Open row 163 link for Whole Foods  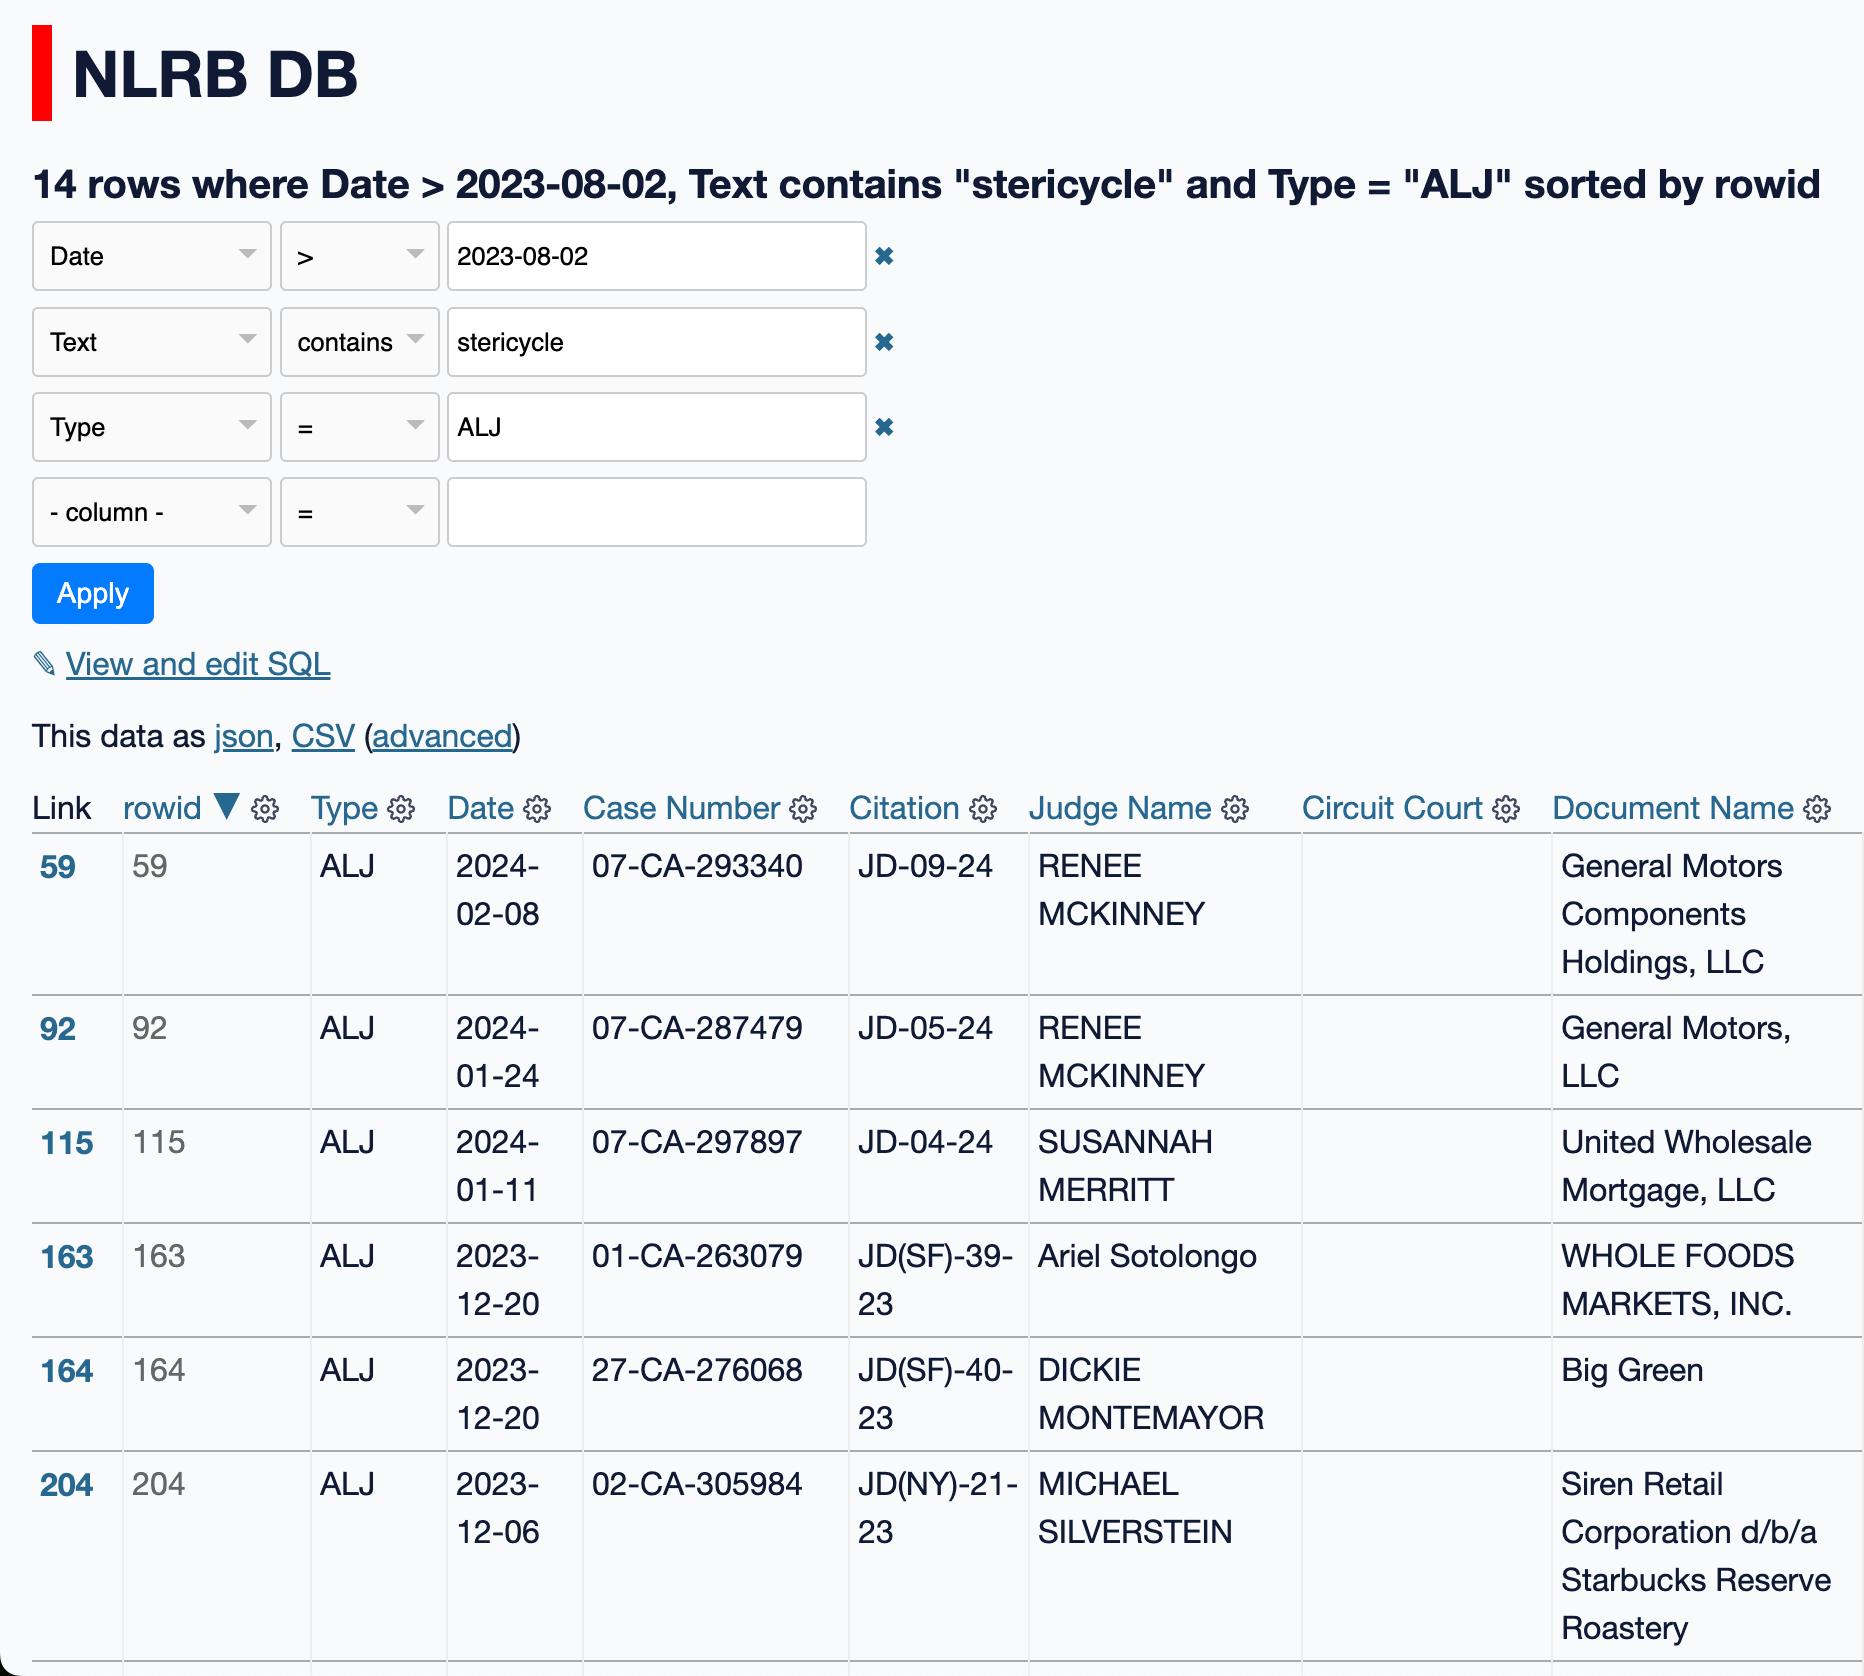click(x=66, y=1257)
